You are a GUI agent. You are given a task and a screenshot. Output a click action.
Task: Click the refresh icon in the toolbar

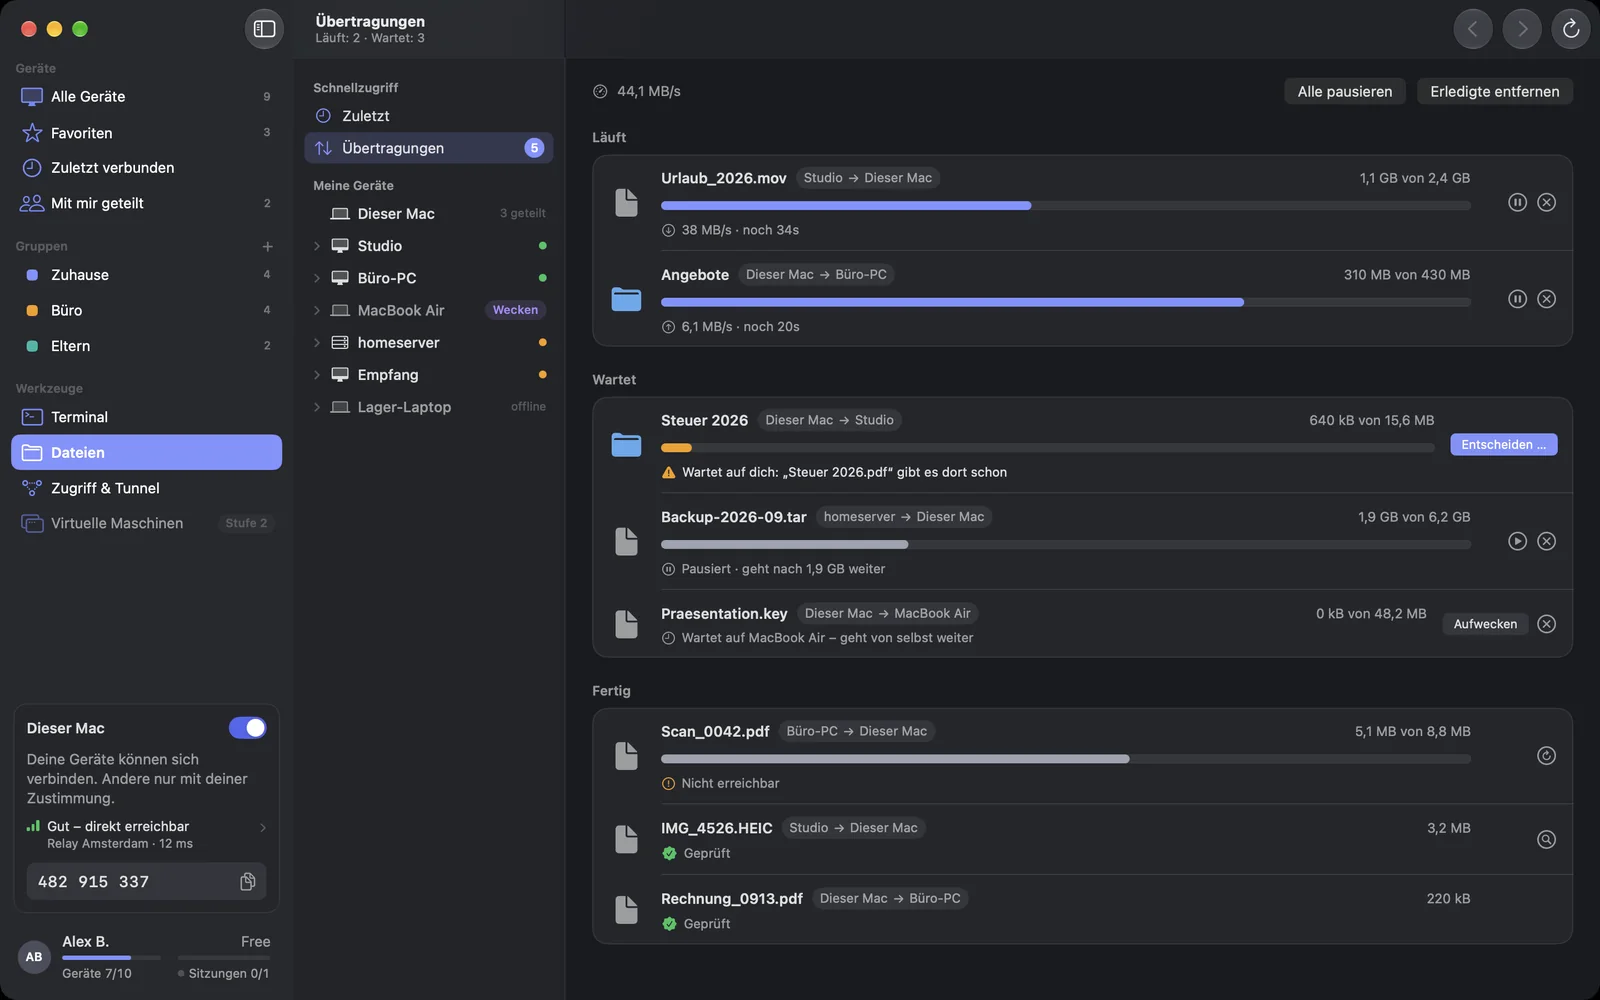[1570, 29]
